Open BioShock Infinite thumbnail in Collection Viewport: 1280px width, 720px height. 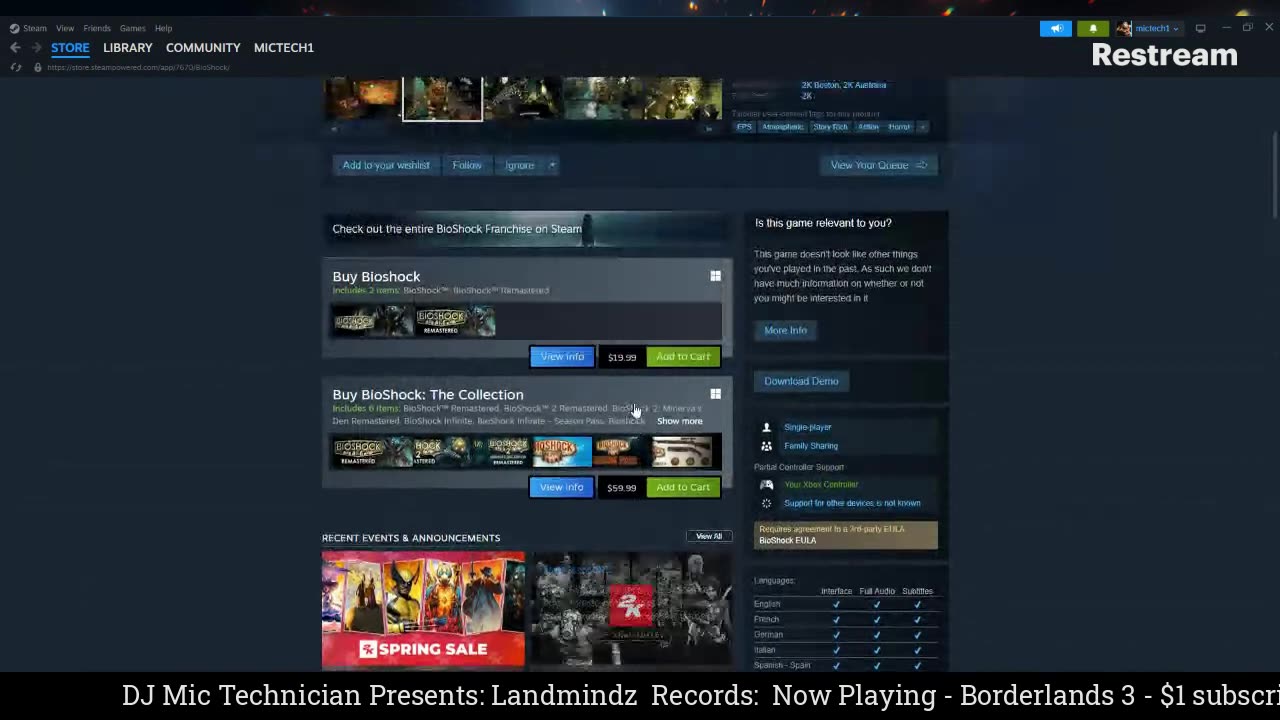[562, 452]
